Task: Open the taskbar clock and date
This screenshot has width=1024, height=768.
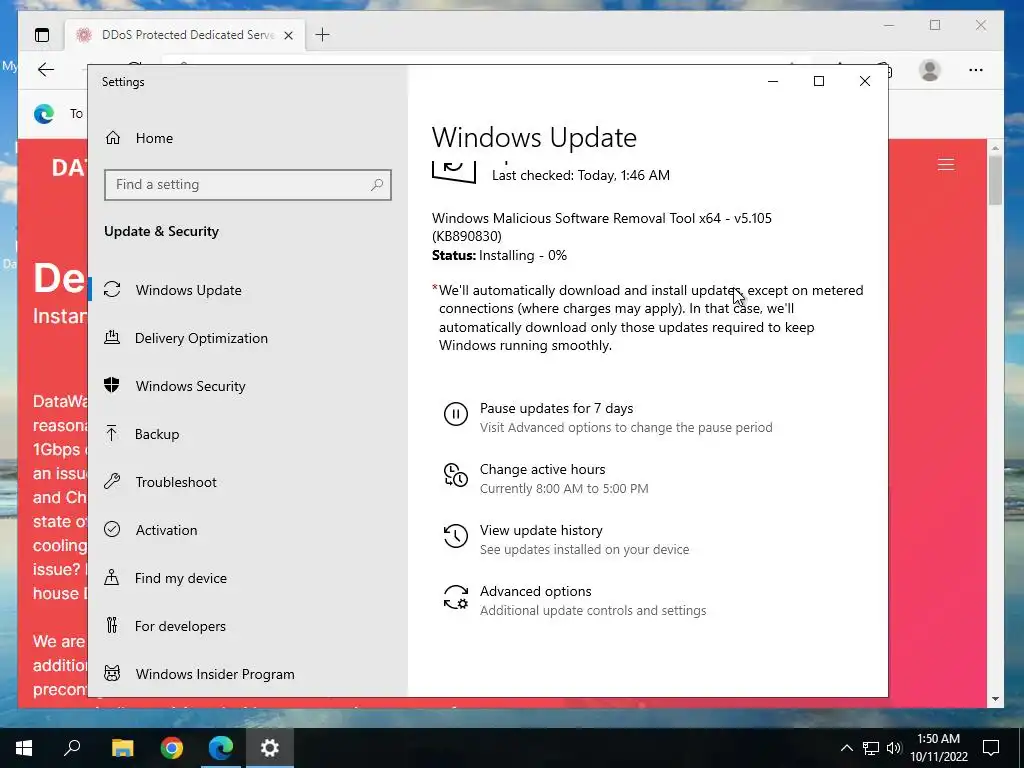Action: [x=938, y=748]
